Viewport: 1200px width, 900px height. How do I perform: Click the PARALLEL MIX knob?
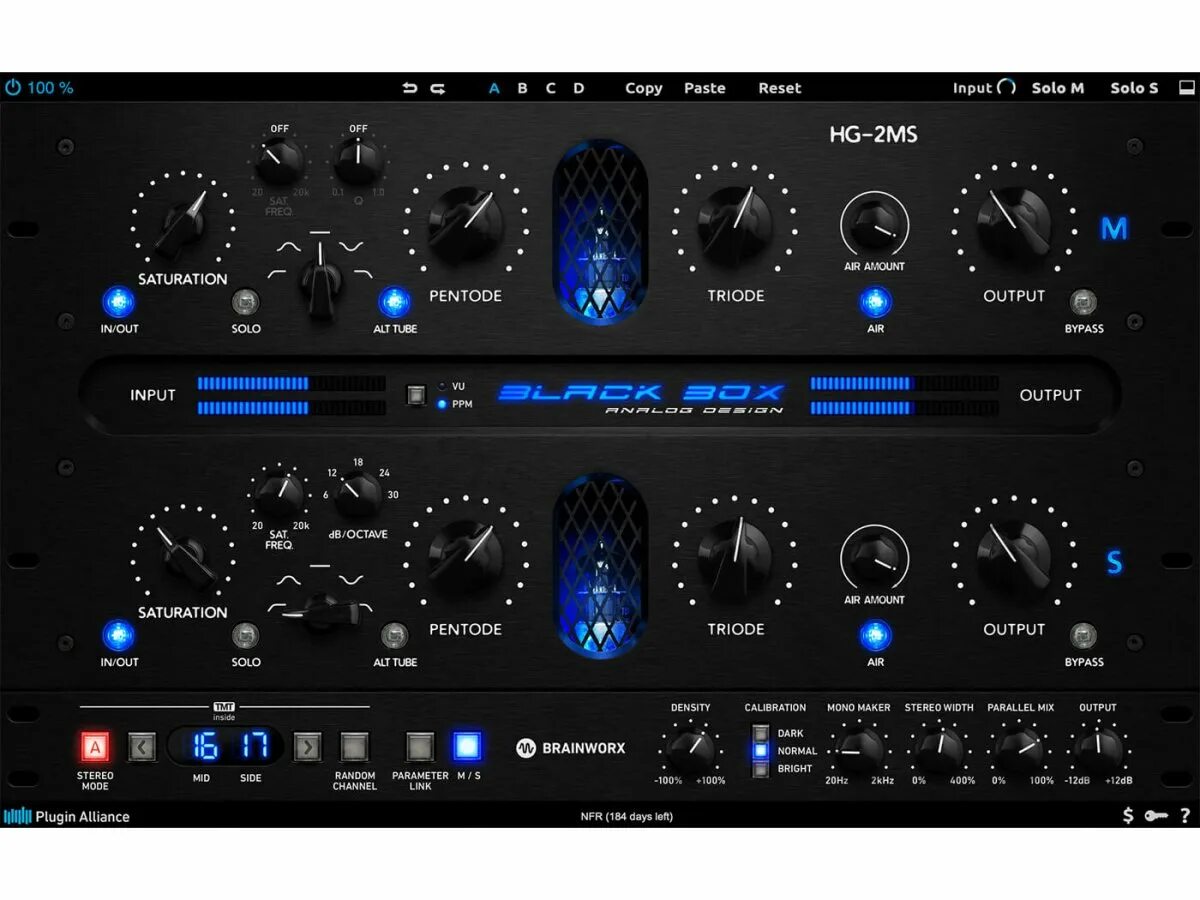point(1019,749)
